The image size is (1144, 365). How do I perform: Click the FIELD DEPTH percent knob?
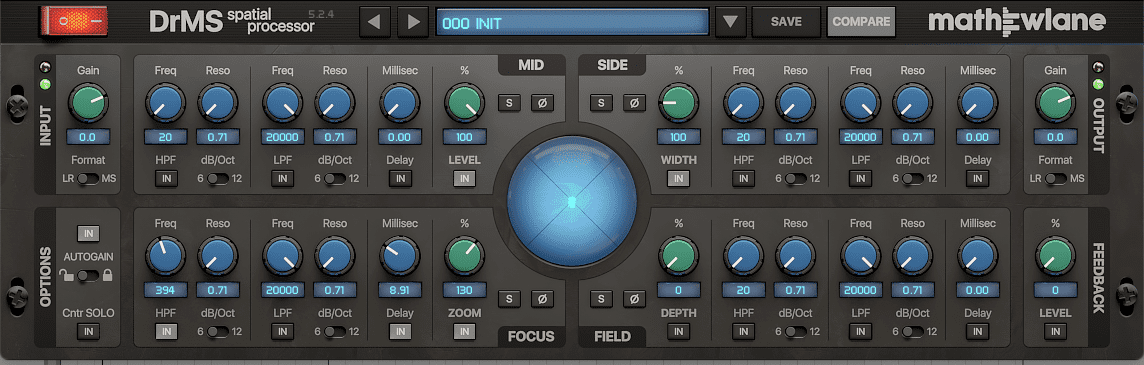pos(678,256)
